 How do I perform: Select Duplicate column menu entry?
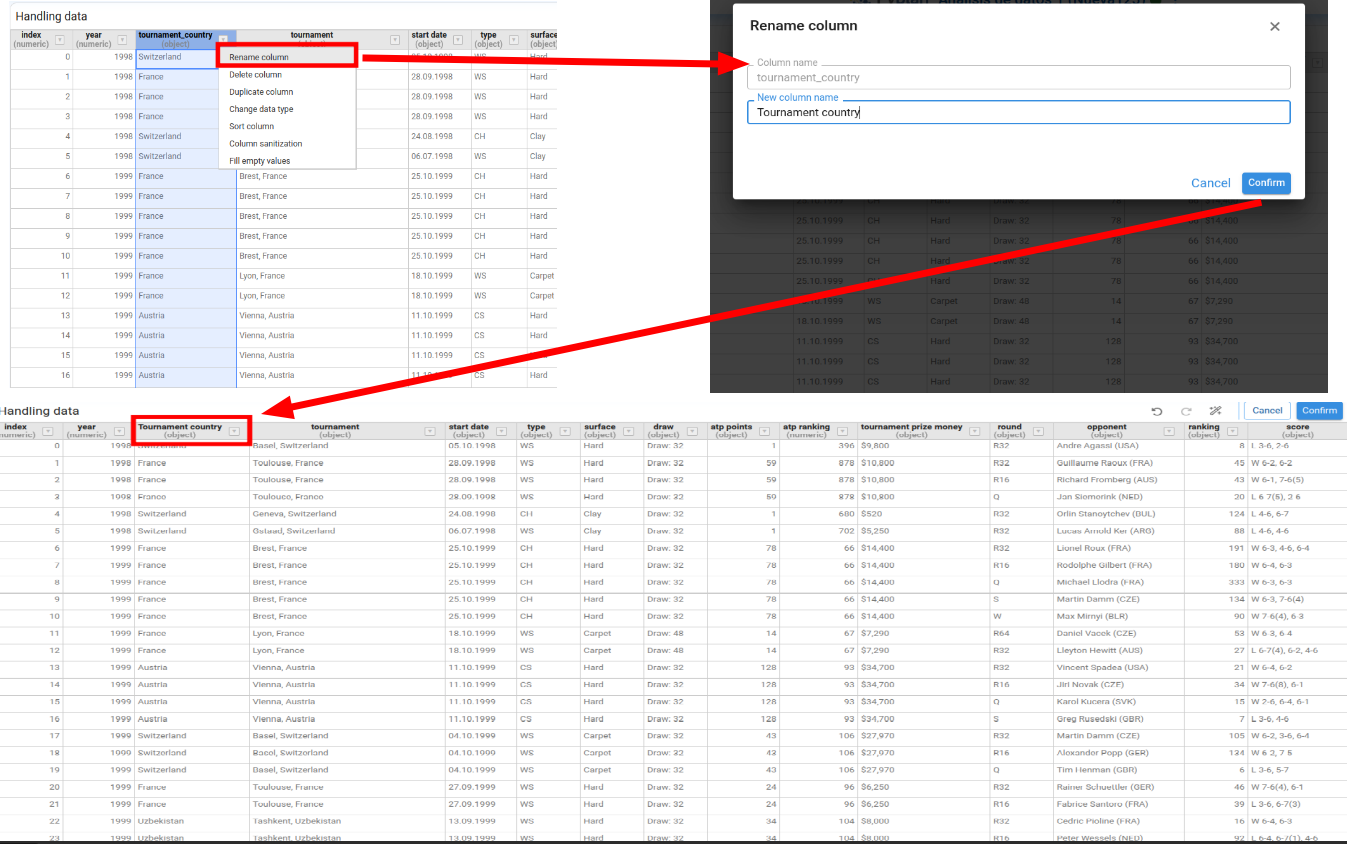(261, 92)
